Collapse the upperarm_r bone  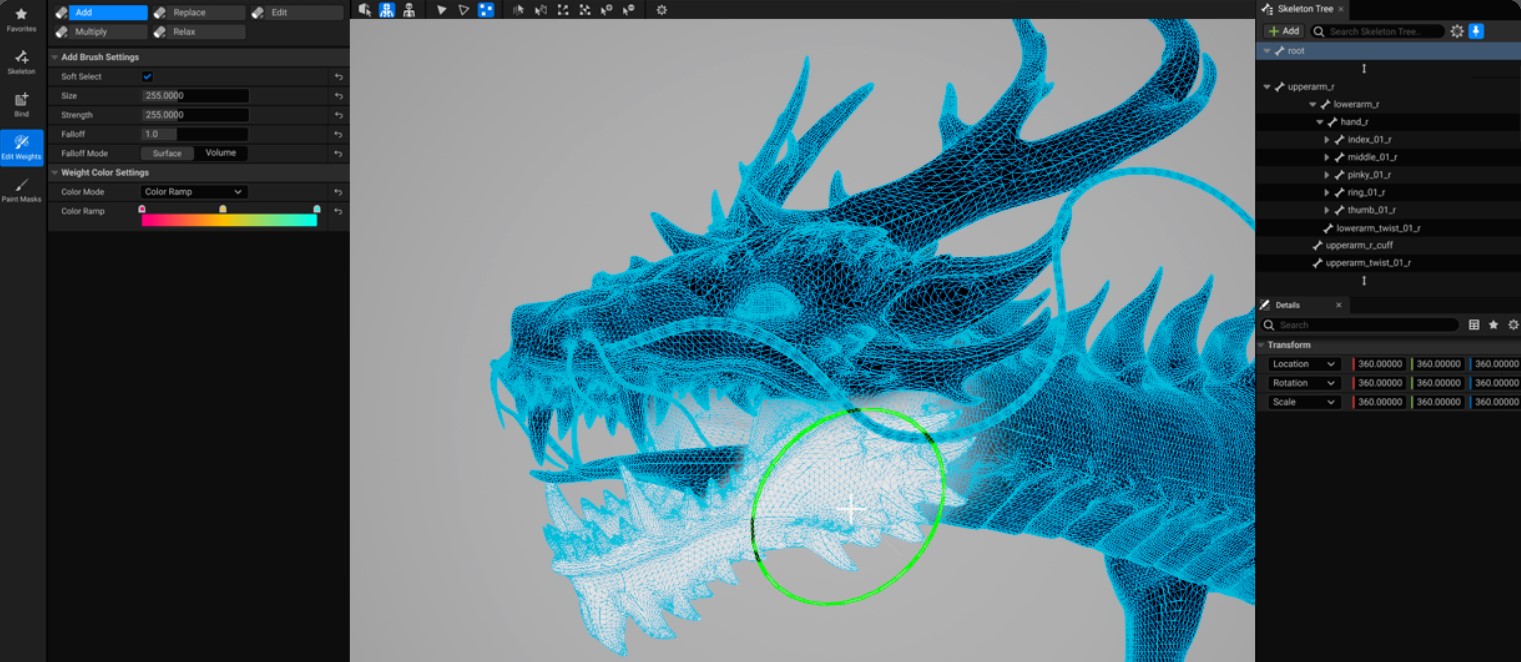click(1267, 87)
